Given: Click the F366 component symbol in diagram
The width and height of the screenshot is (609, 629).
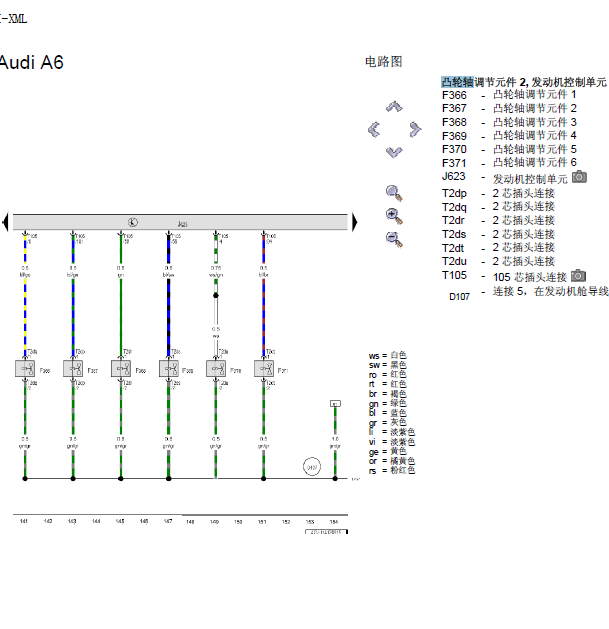Looking at the screenshot, I should coord(25,368).
